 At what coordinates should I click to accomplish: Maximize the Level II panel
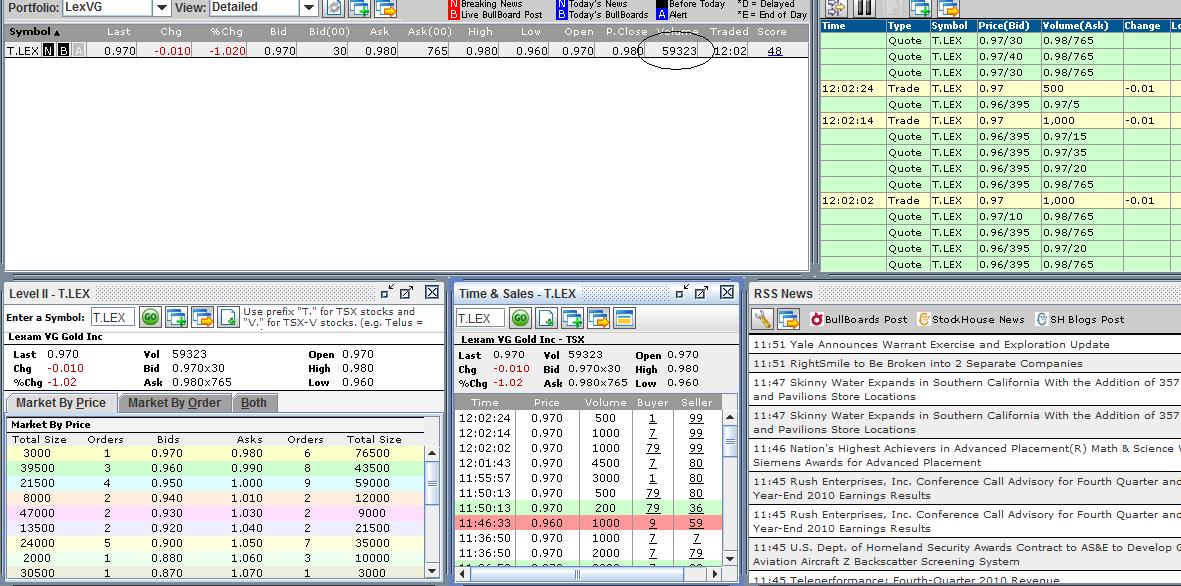point(407,292)
